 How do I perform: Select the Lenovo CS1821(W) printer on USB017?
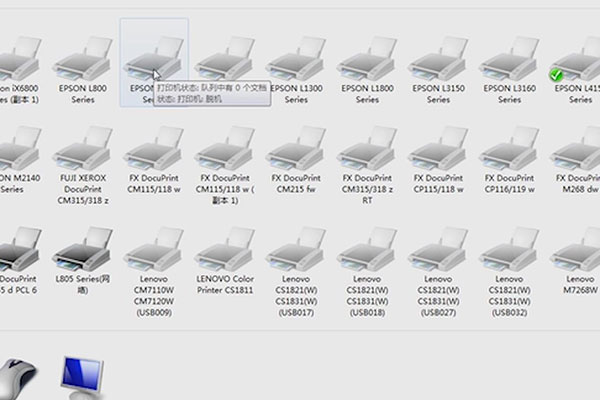point(296,245)
